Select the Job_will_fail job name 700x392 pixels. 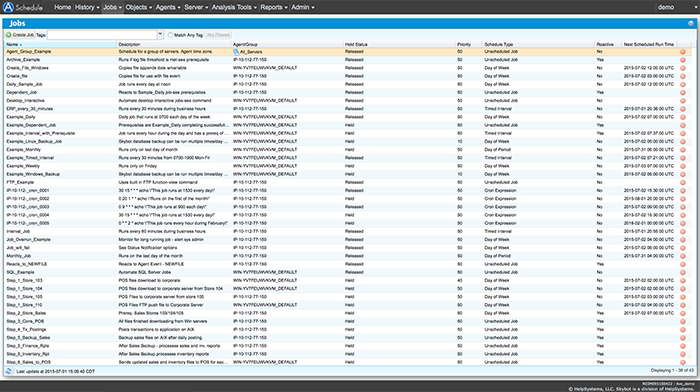click(x=18, y=248)
